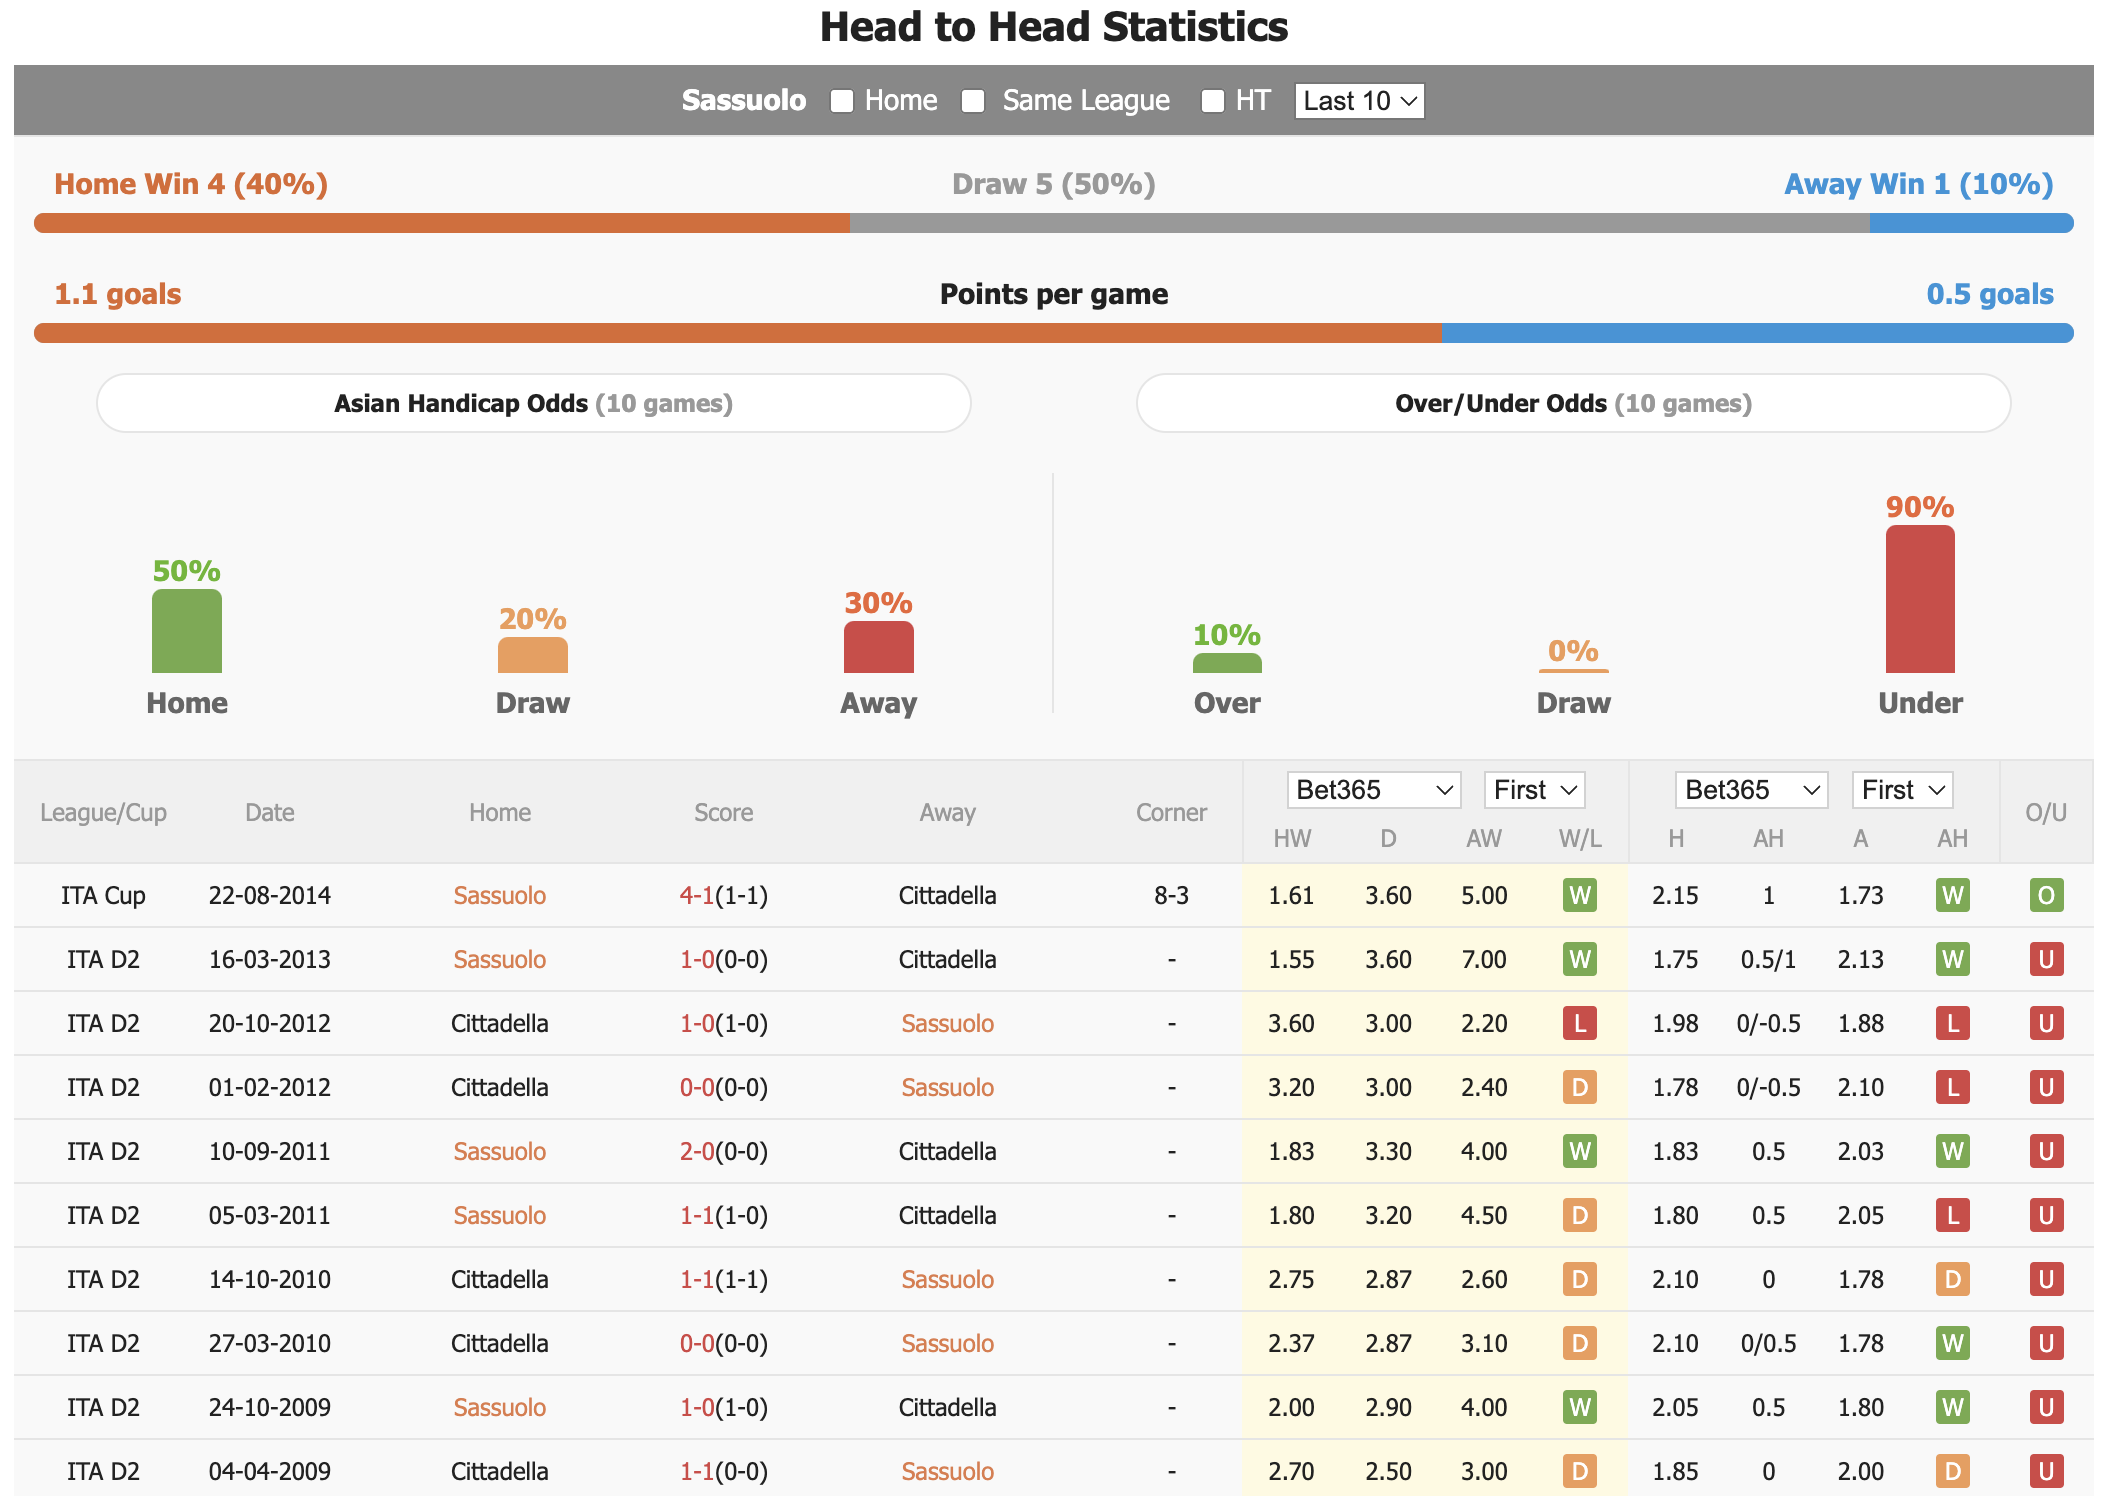Click the Sassuolo team name in header bar

(x=744, y=100)
